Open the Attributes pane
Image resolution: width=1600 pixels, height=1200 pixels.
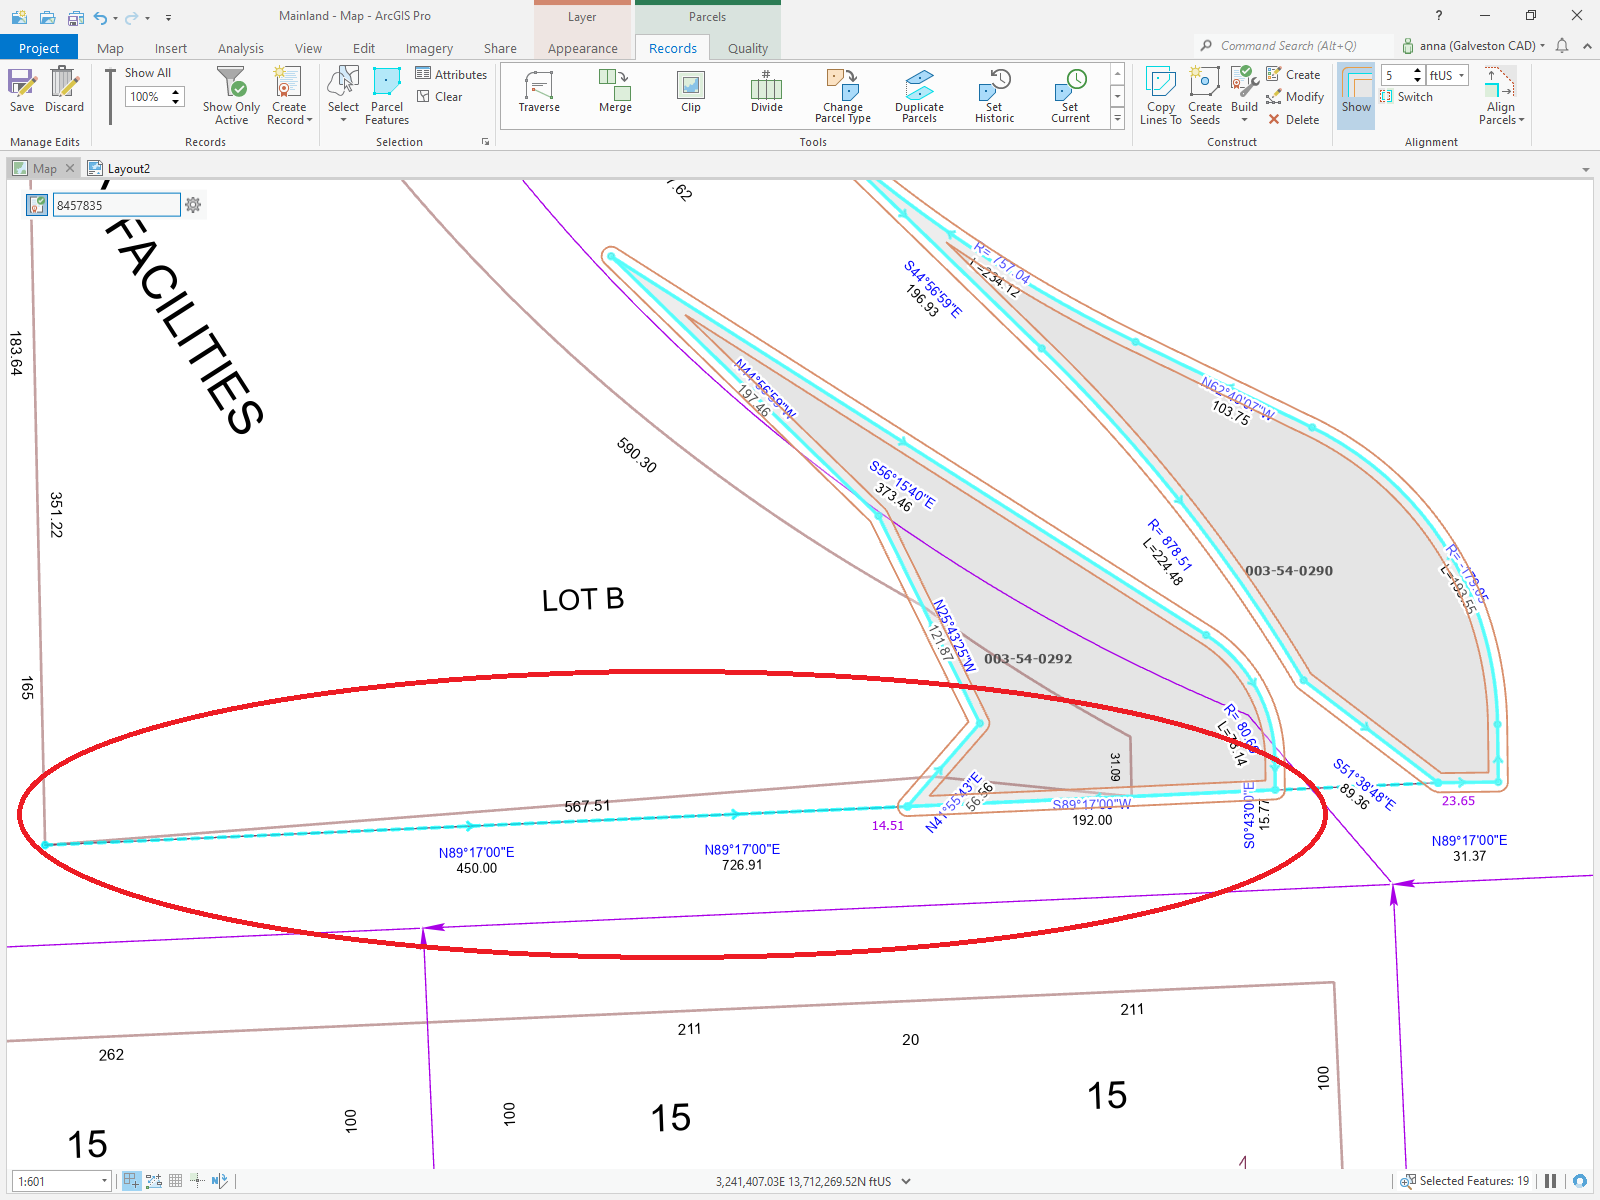[x=451, y=74]
